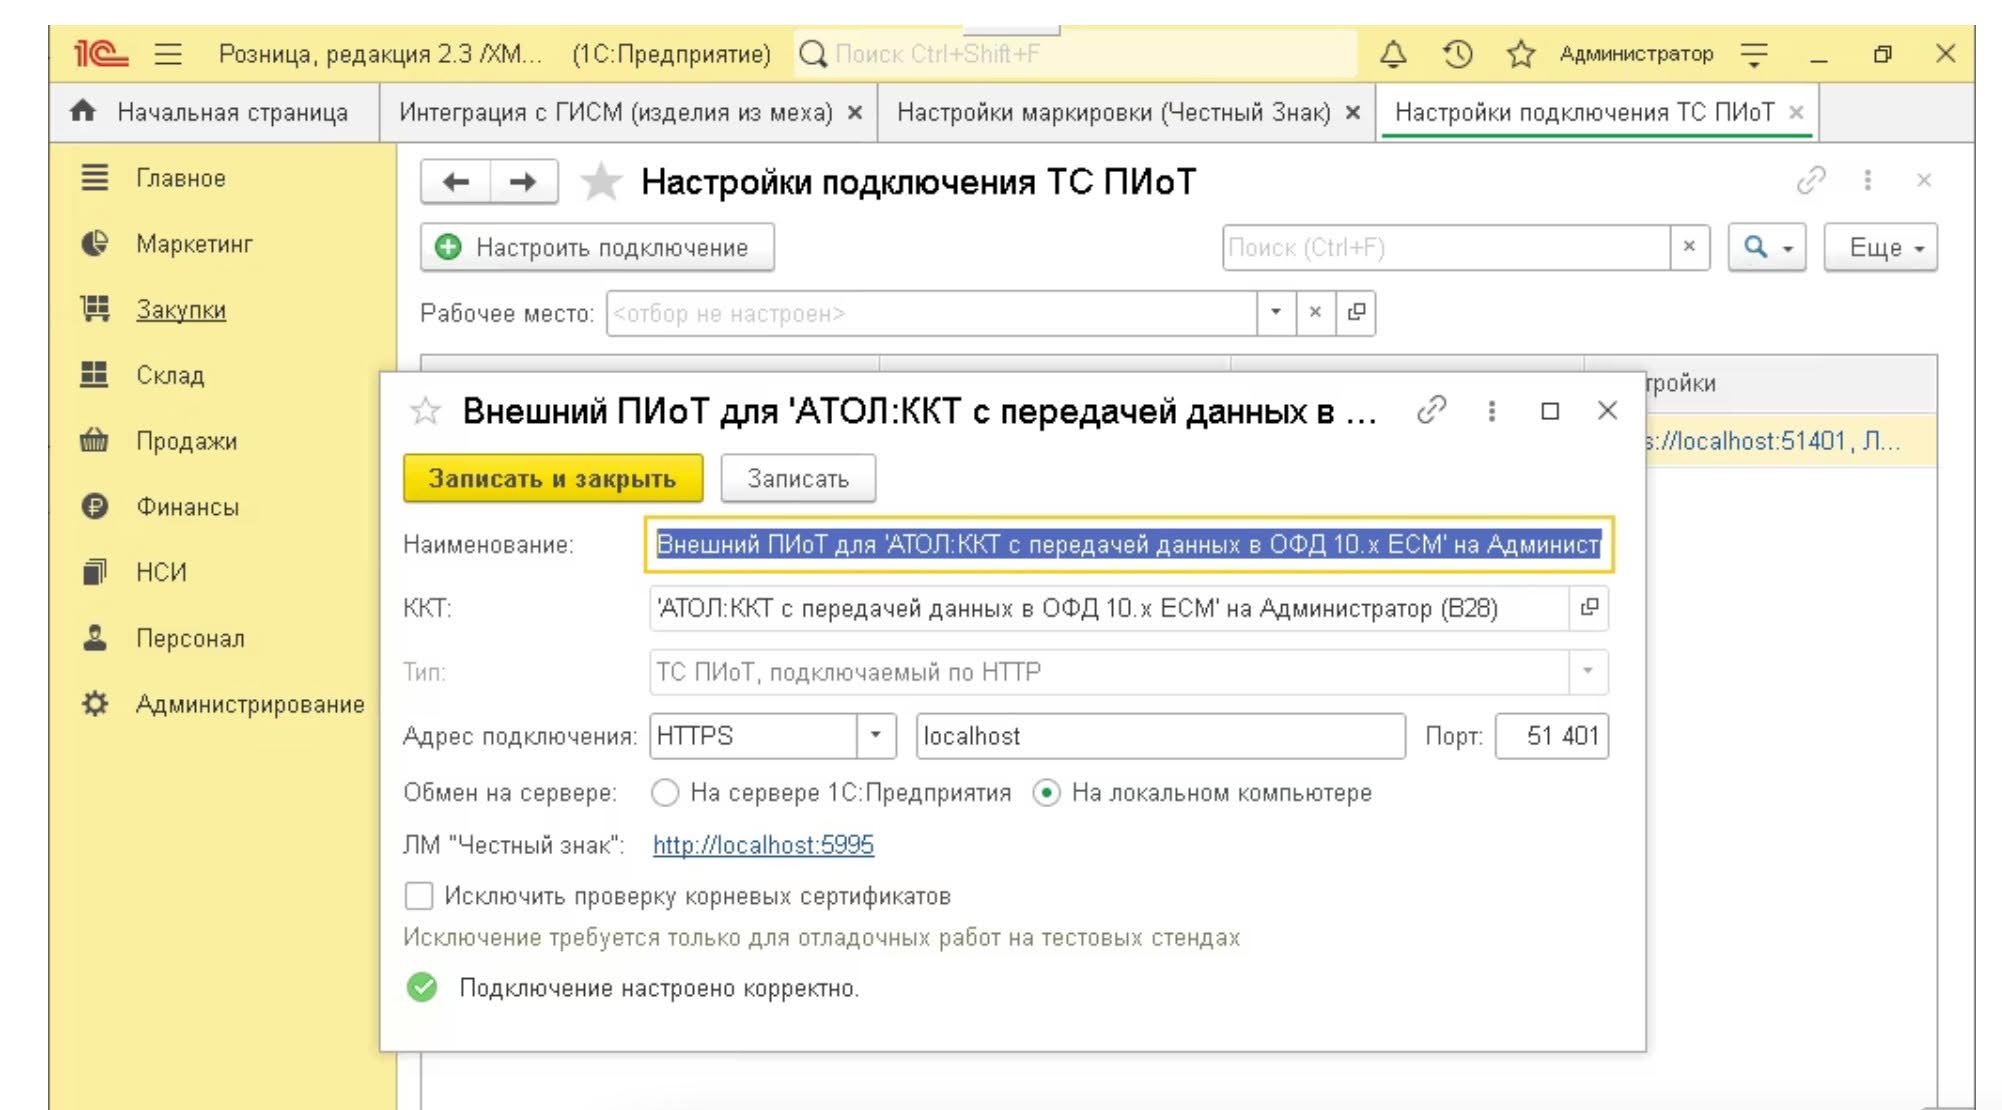
Task: Expand the Тип field dropdown arrow
Action: 1587,671
